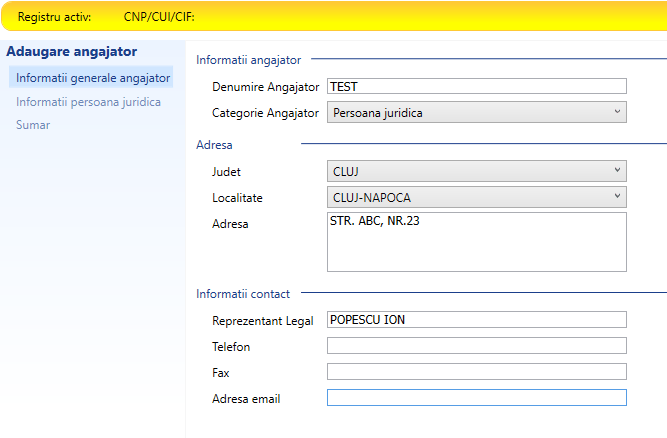This screenshot has width=667, height=438.
Task: Click the Fax input field
Action: [476, 371]
